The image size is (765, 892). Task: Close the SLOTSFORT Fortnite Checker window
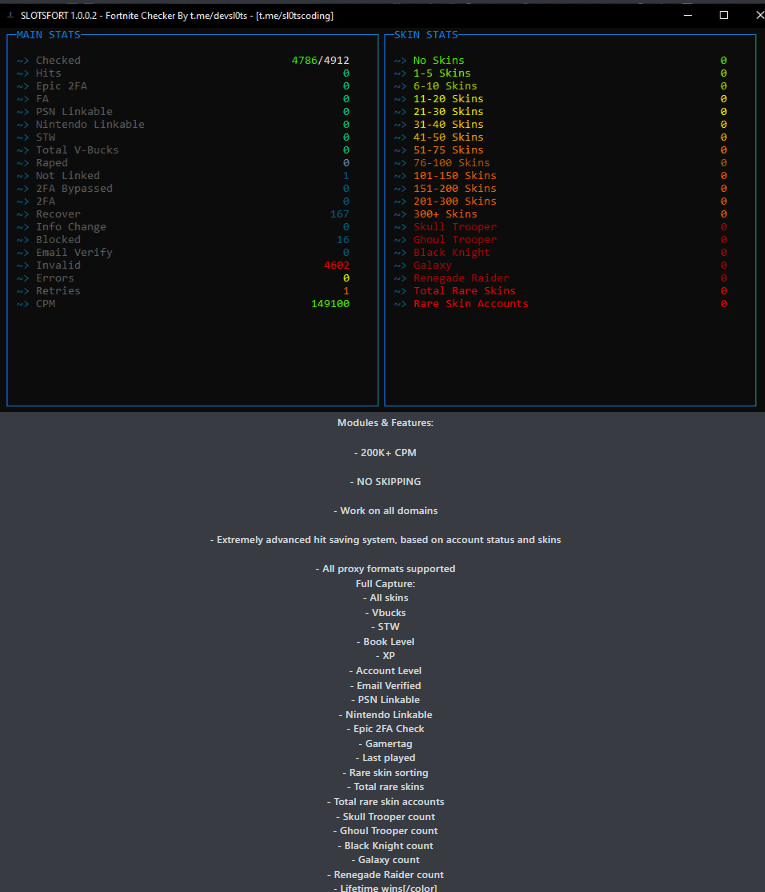(759, 15)
